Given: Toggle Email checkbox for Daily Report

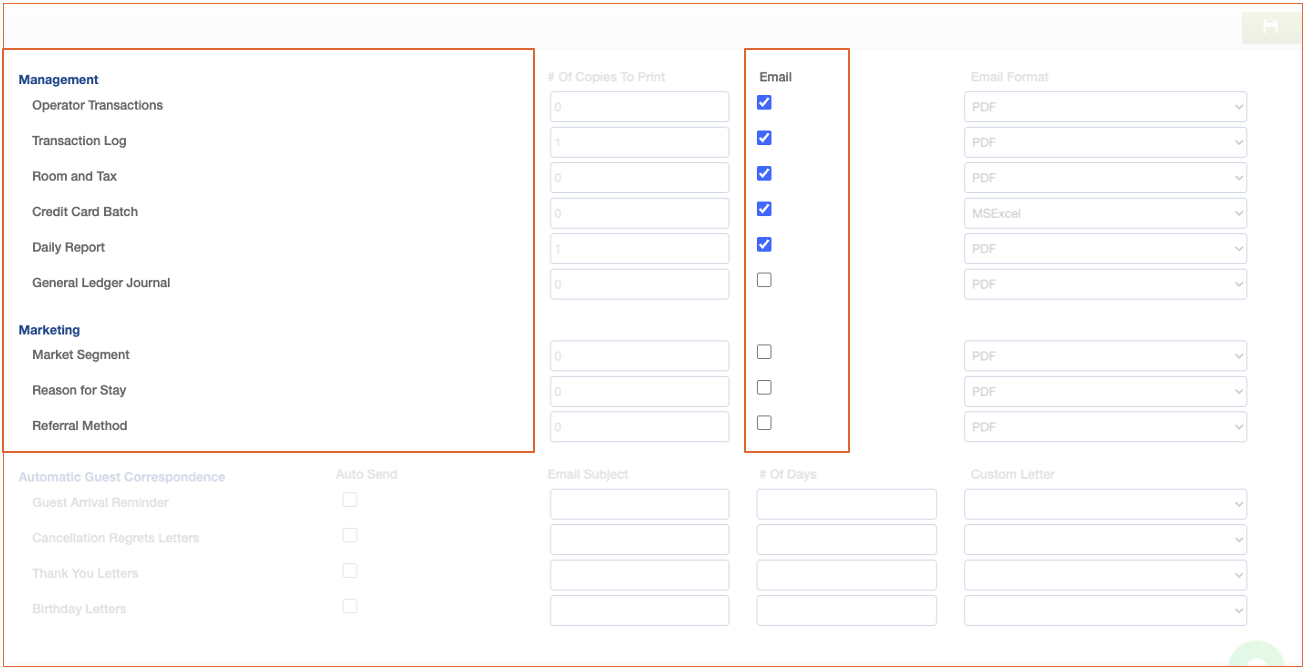Looking at the screenshot, I should pos(764,244).
